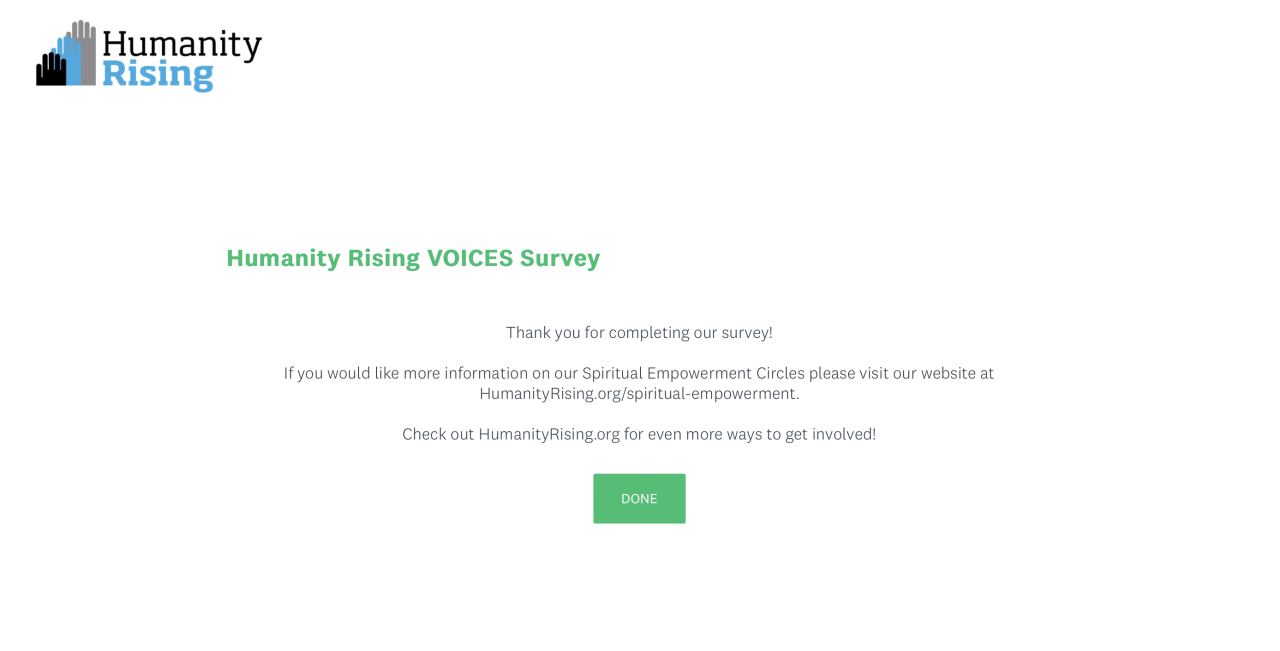The height and width of the screenshot is (651, 1280).
Task: Click the phrase 'visit our website at'
Action: [926, 373]
